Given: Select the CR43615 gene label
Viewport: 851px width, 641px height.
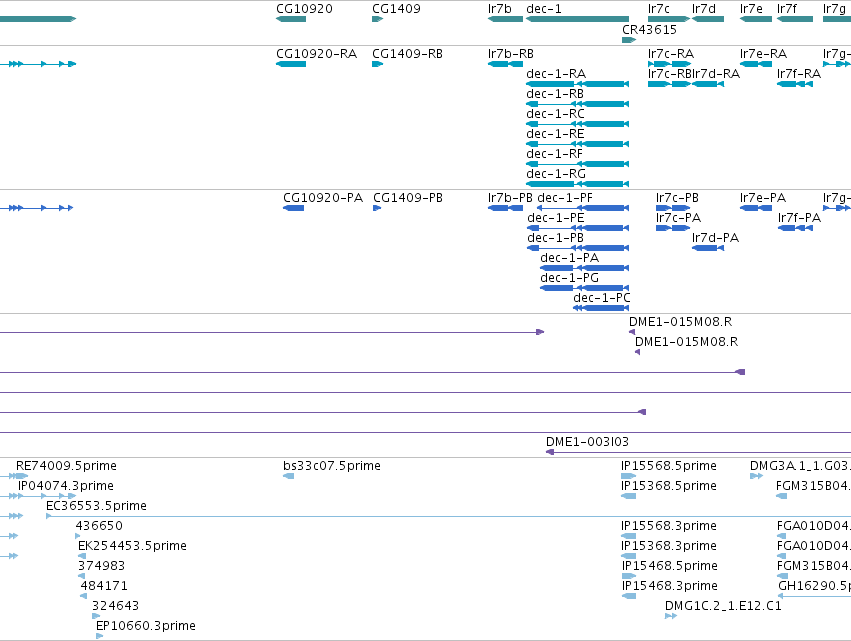Looking at the screenshot, I should tap(649, 30).
